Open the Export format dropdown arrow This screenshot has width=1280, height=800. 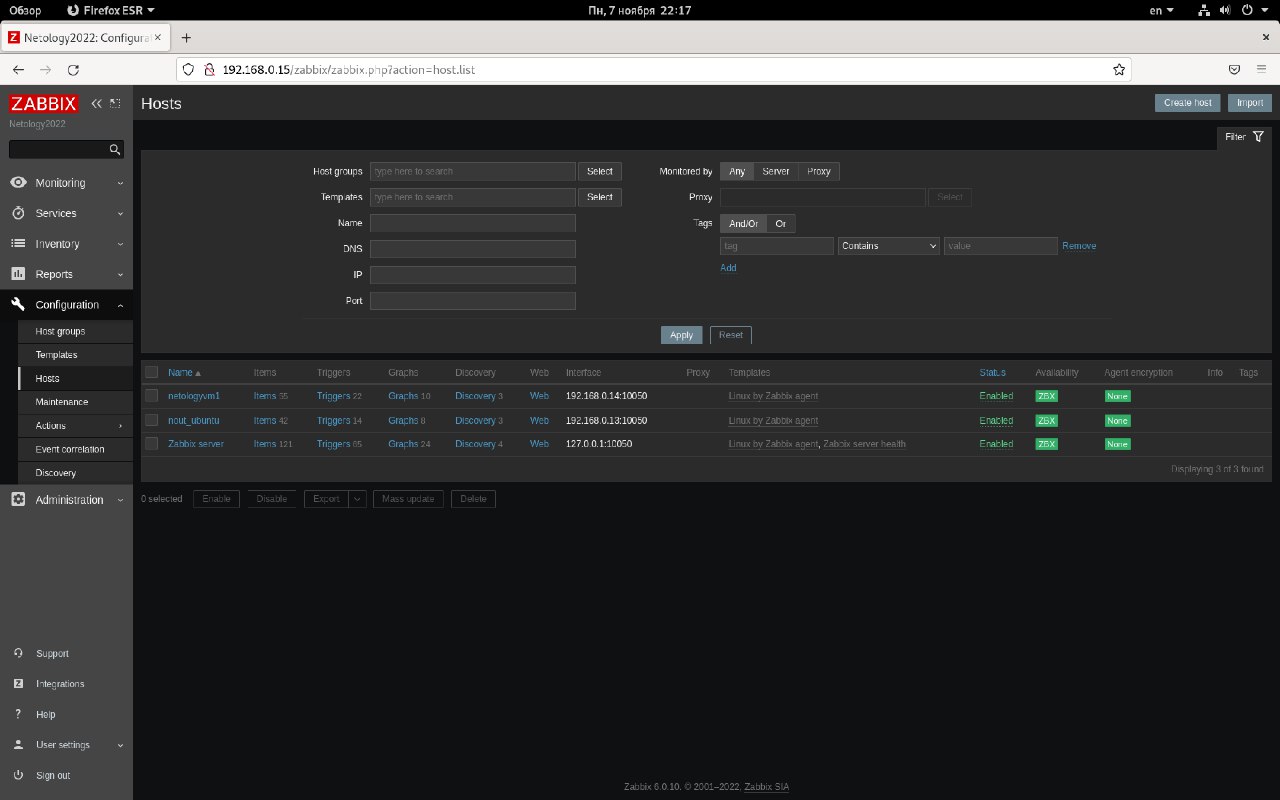coord(358,498)
